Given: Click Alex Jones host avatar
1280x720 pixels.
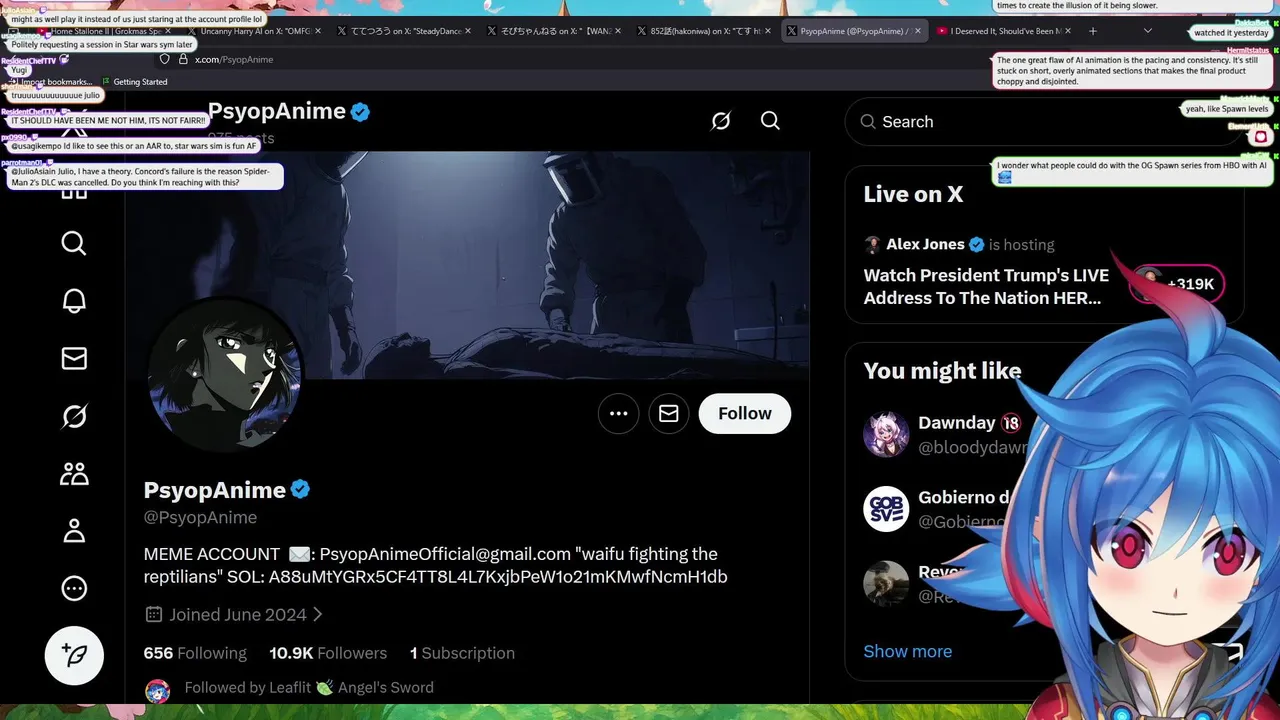Looking at the screenshot, I should 873,245.
